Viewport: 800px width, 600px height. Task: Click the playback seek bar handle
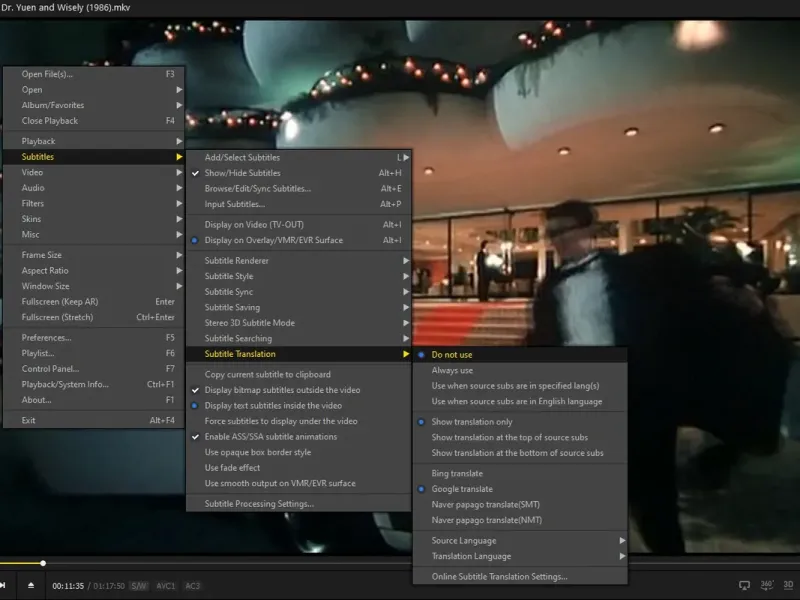tap(43, 563)
